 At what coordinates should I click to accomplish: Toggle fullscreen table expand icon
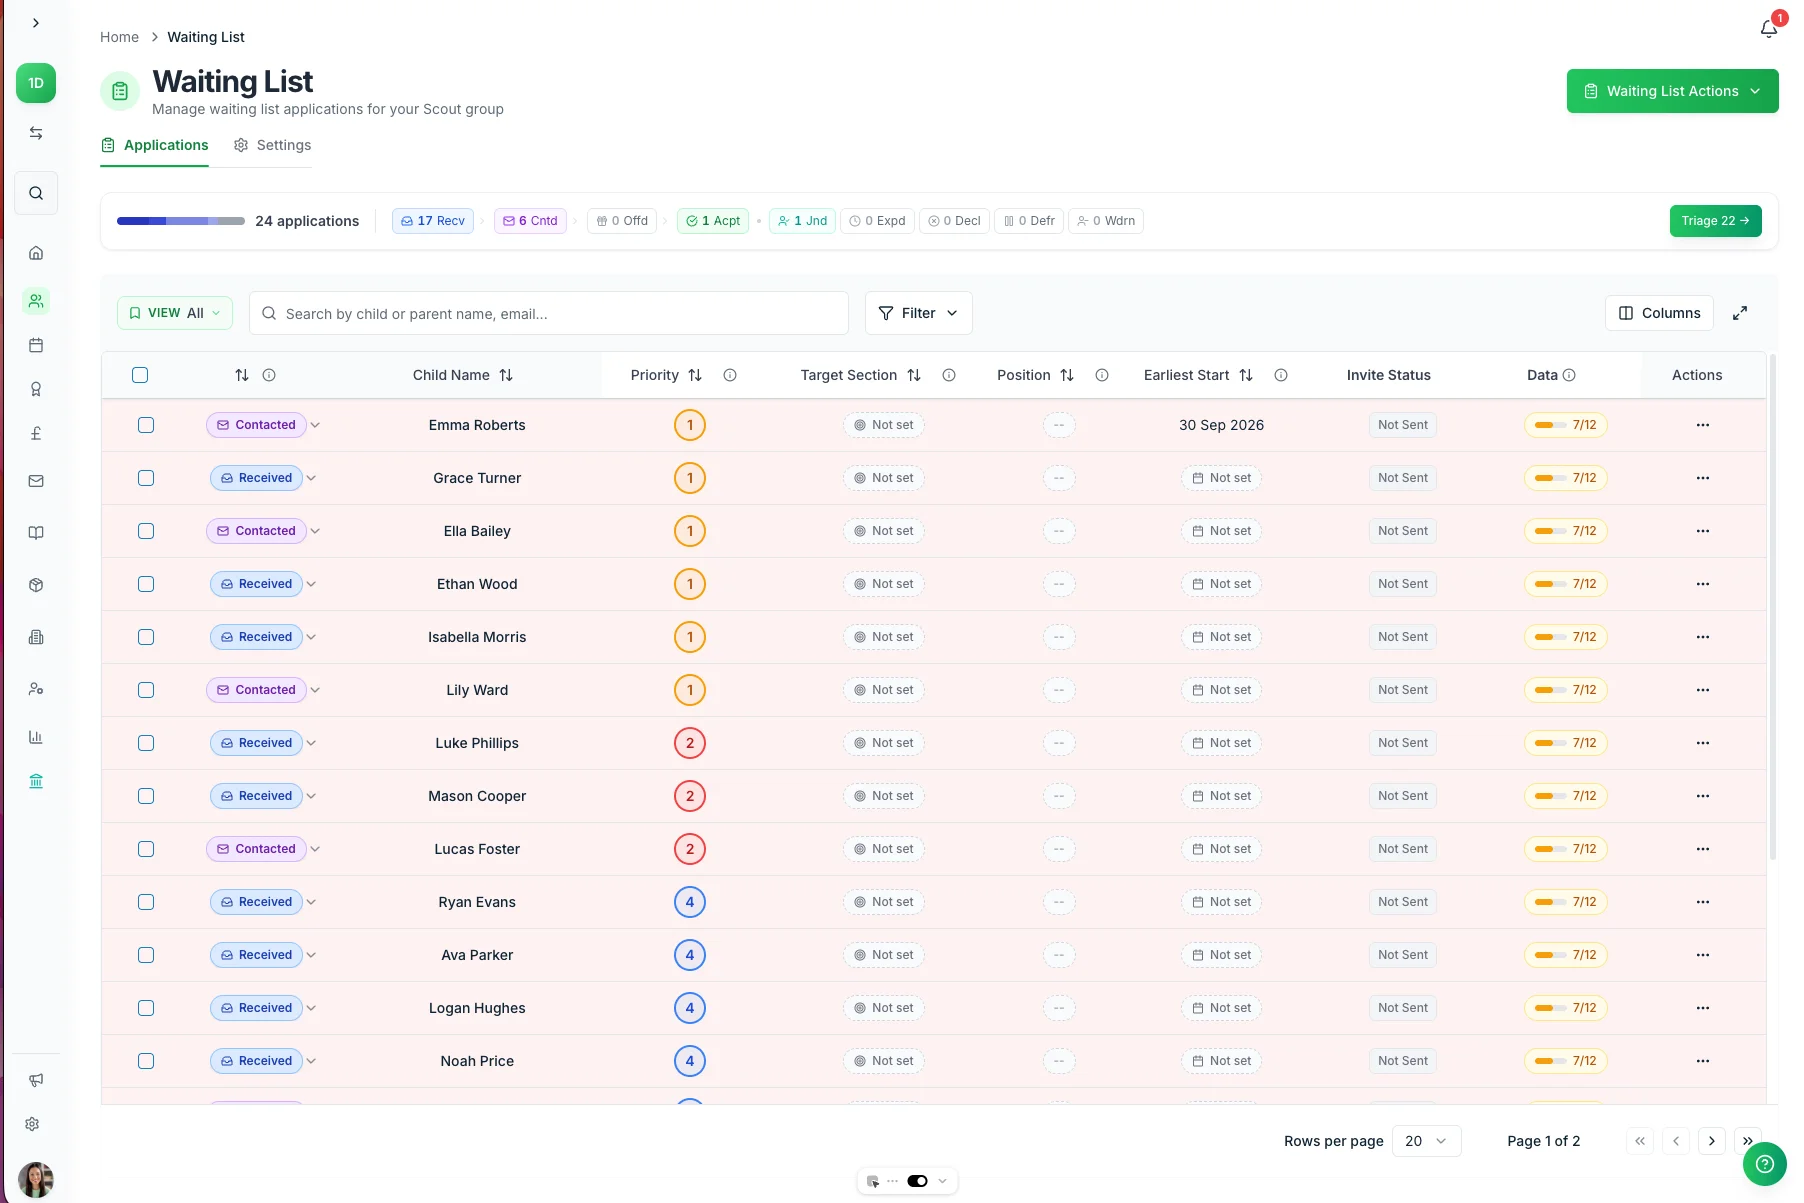point(1740,313)
